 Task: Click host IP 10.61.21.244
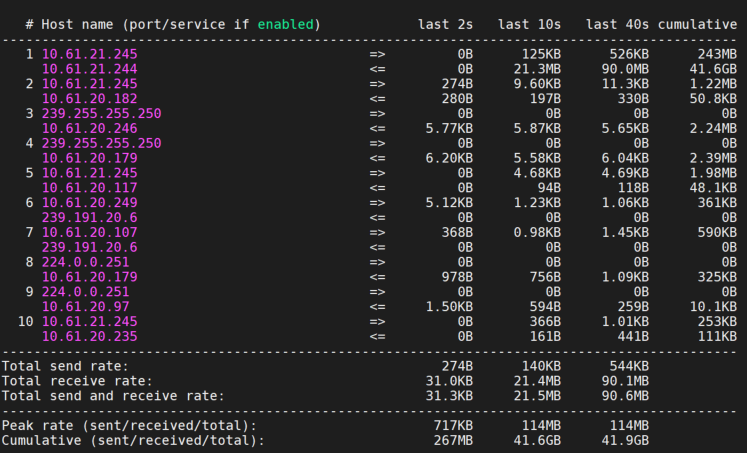pos(90,69)
